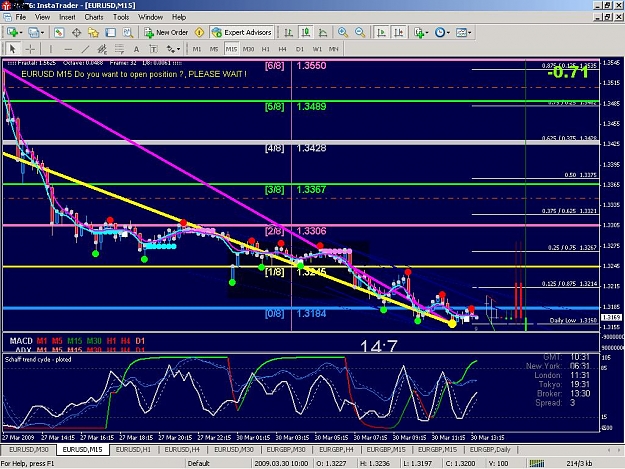Switch to the H4 timeframe
The height and width of the screenshot is (469, 625).
283,49
